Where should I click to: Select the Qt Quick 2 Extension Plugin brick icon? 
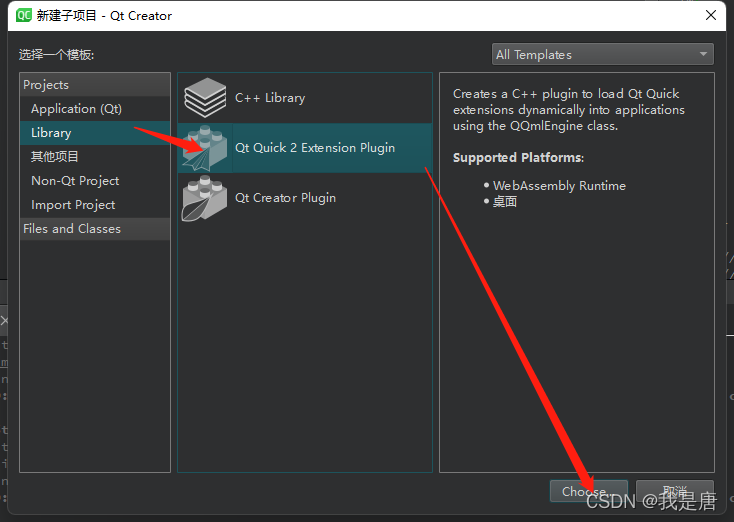205,148
